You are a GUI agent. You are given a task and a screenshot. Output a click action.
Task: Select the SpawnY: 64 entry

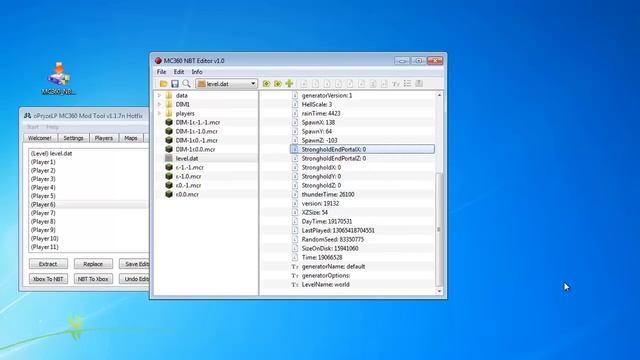(317, 131)
